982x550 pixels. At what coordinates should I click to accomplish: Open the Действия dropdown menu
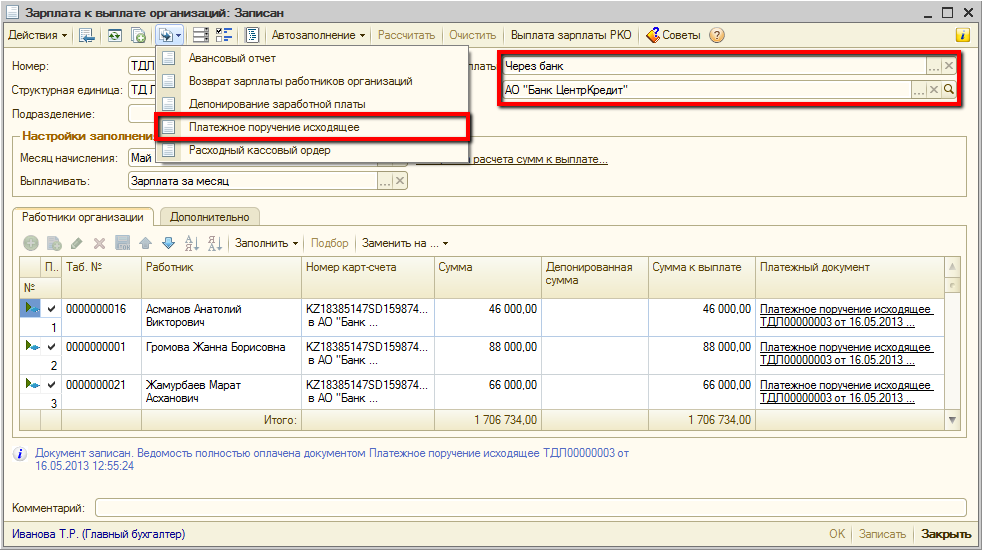[38, 35]
